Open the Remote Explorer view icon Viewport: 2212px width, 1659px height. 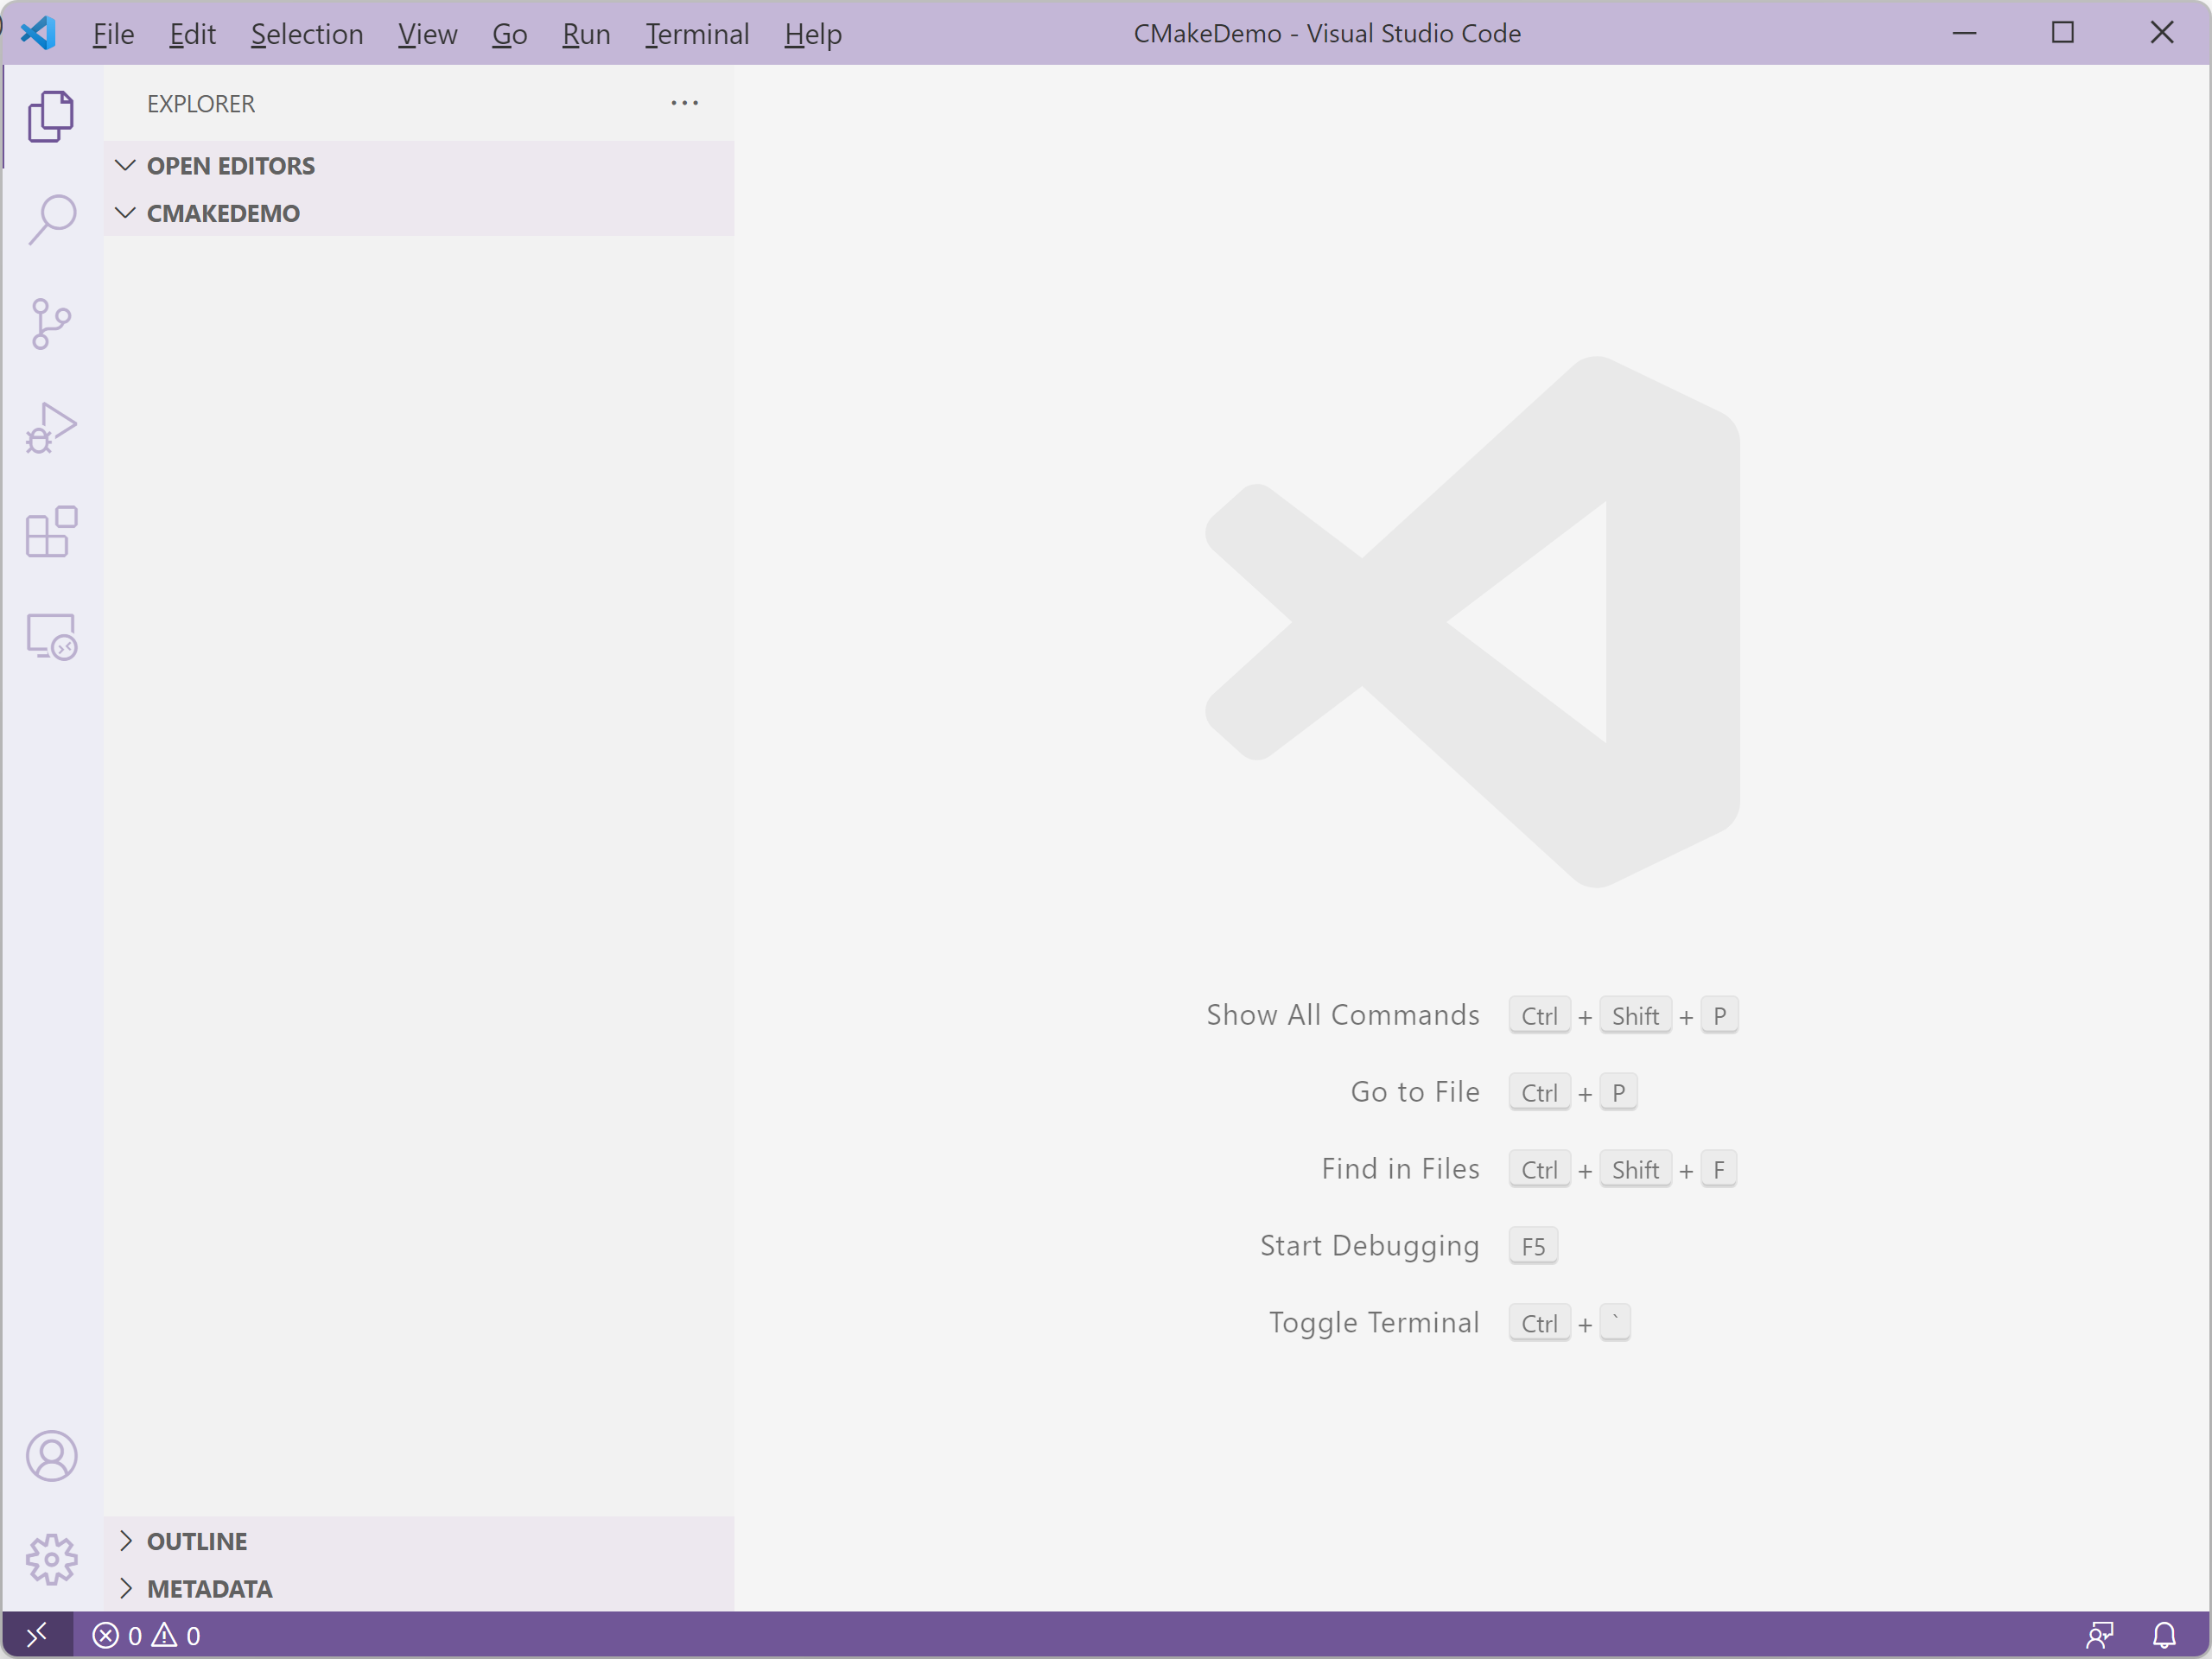pos(51,637)
